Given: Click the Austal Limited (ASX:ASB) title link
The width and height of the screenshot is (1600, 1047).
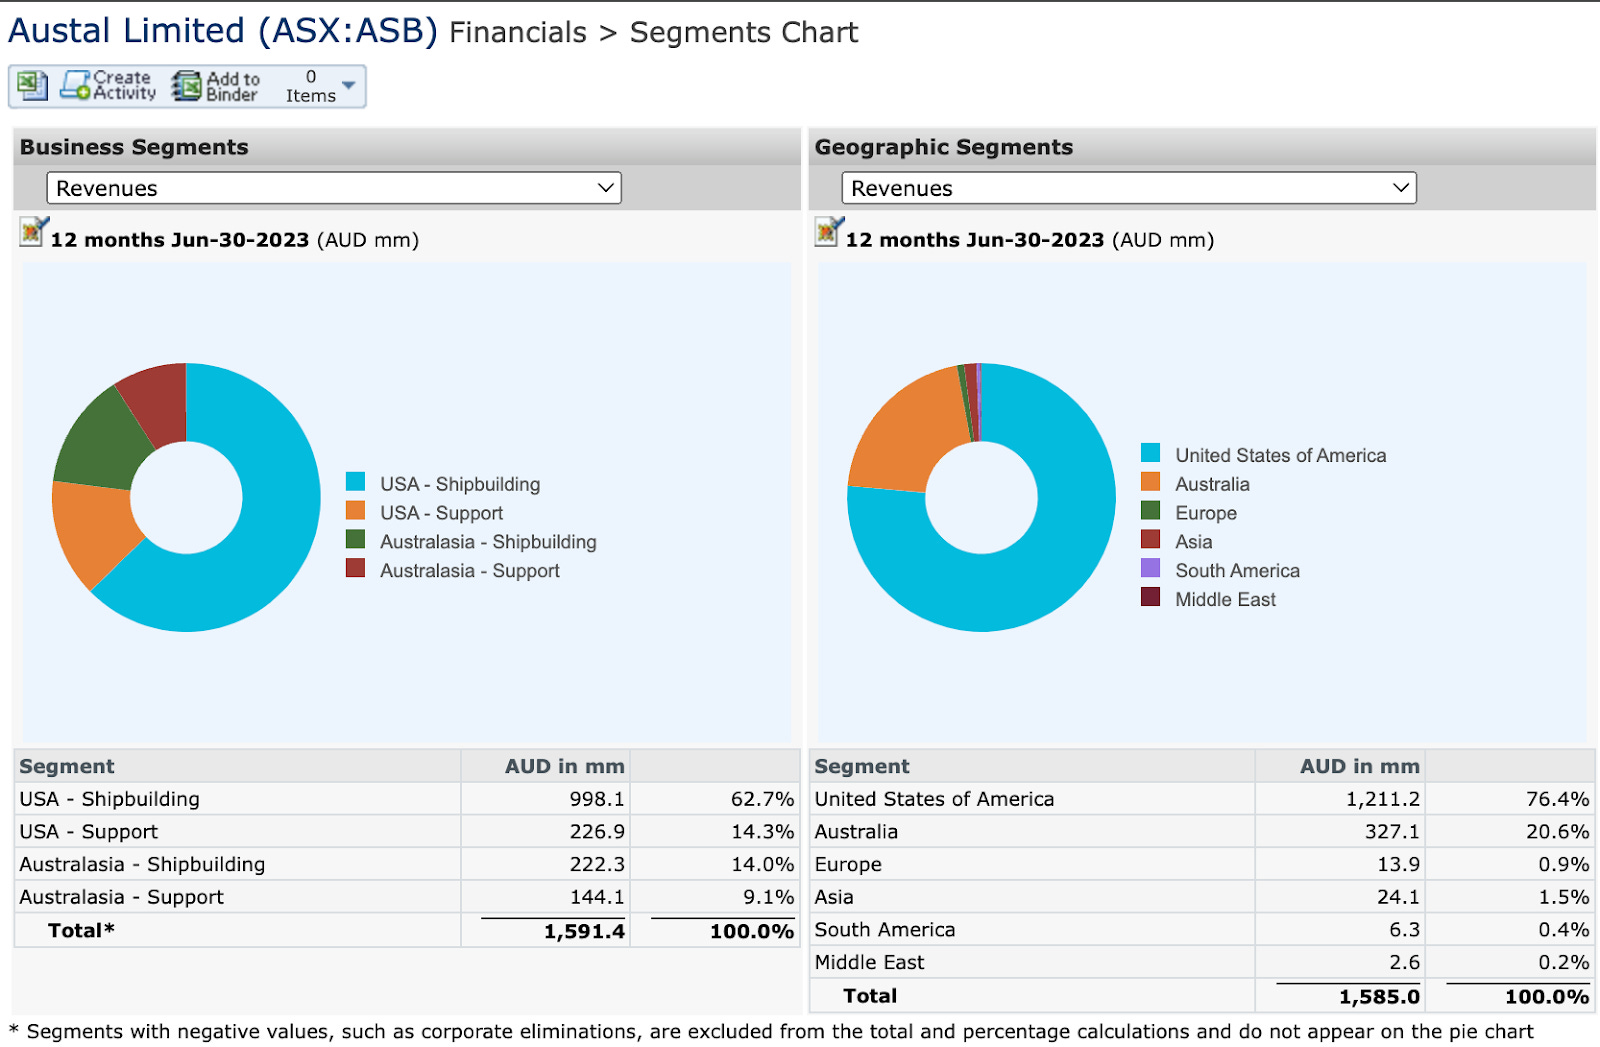Looking at the screenshot, I should point(223,31).
